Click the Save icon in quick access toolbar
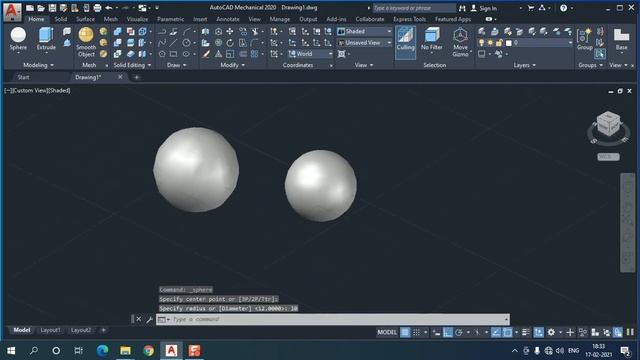Viewport: 640px width, 360px height. point(52,8)
